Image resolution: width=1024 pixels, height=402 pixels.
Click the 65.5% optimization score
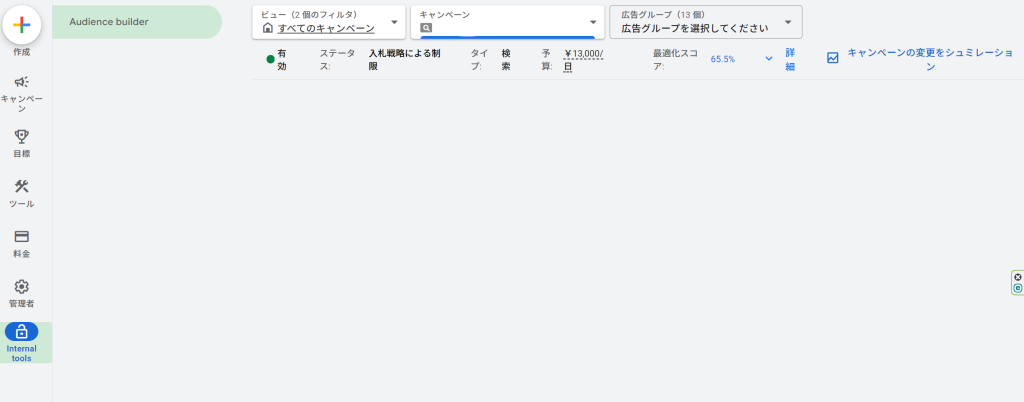[x=722, y=59]
